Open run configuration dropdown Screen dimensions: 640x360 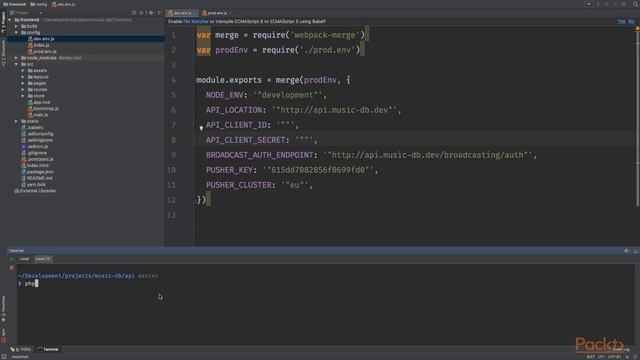(589, 4)
